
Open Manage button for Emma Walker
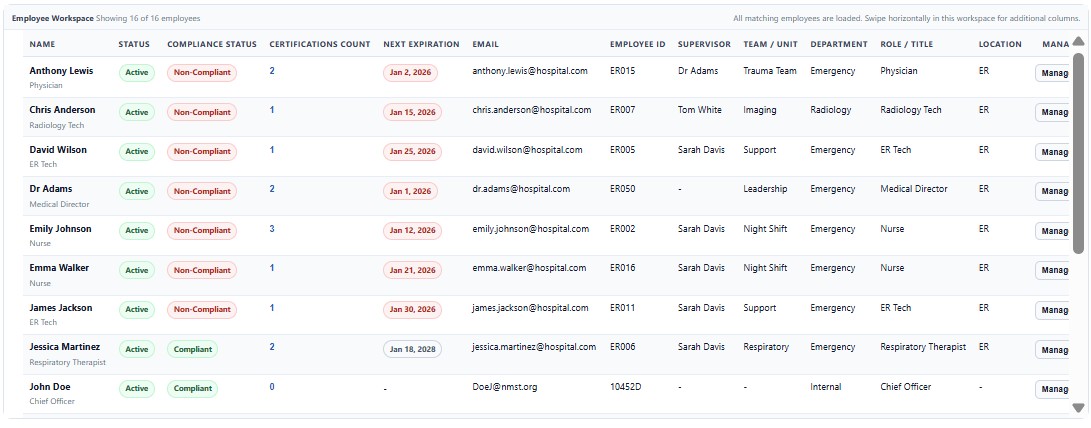point(1052,270)
